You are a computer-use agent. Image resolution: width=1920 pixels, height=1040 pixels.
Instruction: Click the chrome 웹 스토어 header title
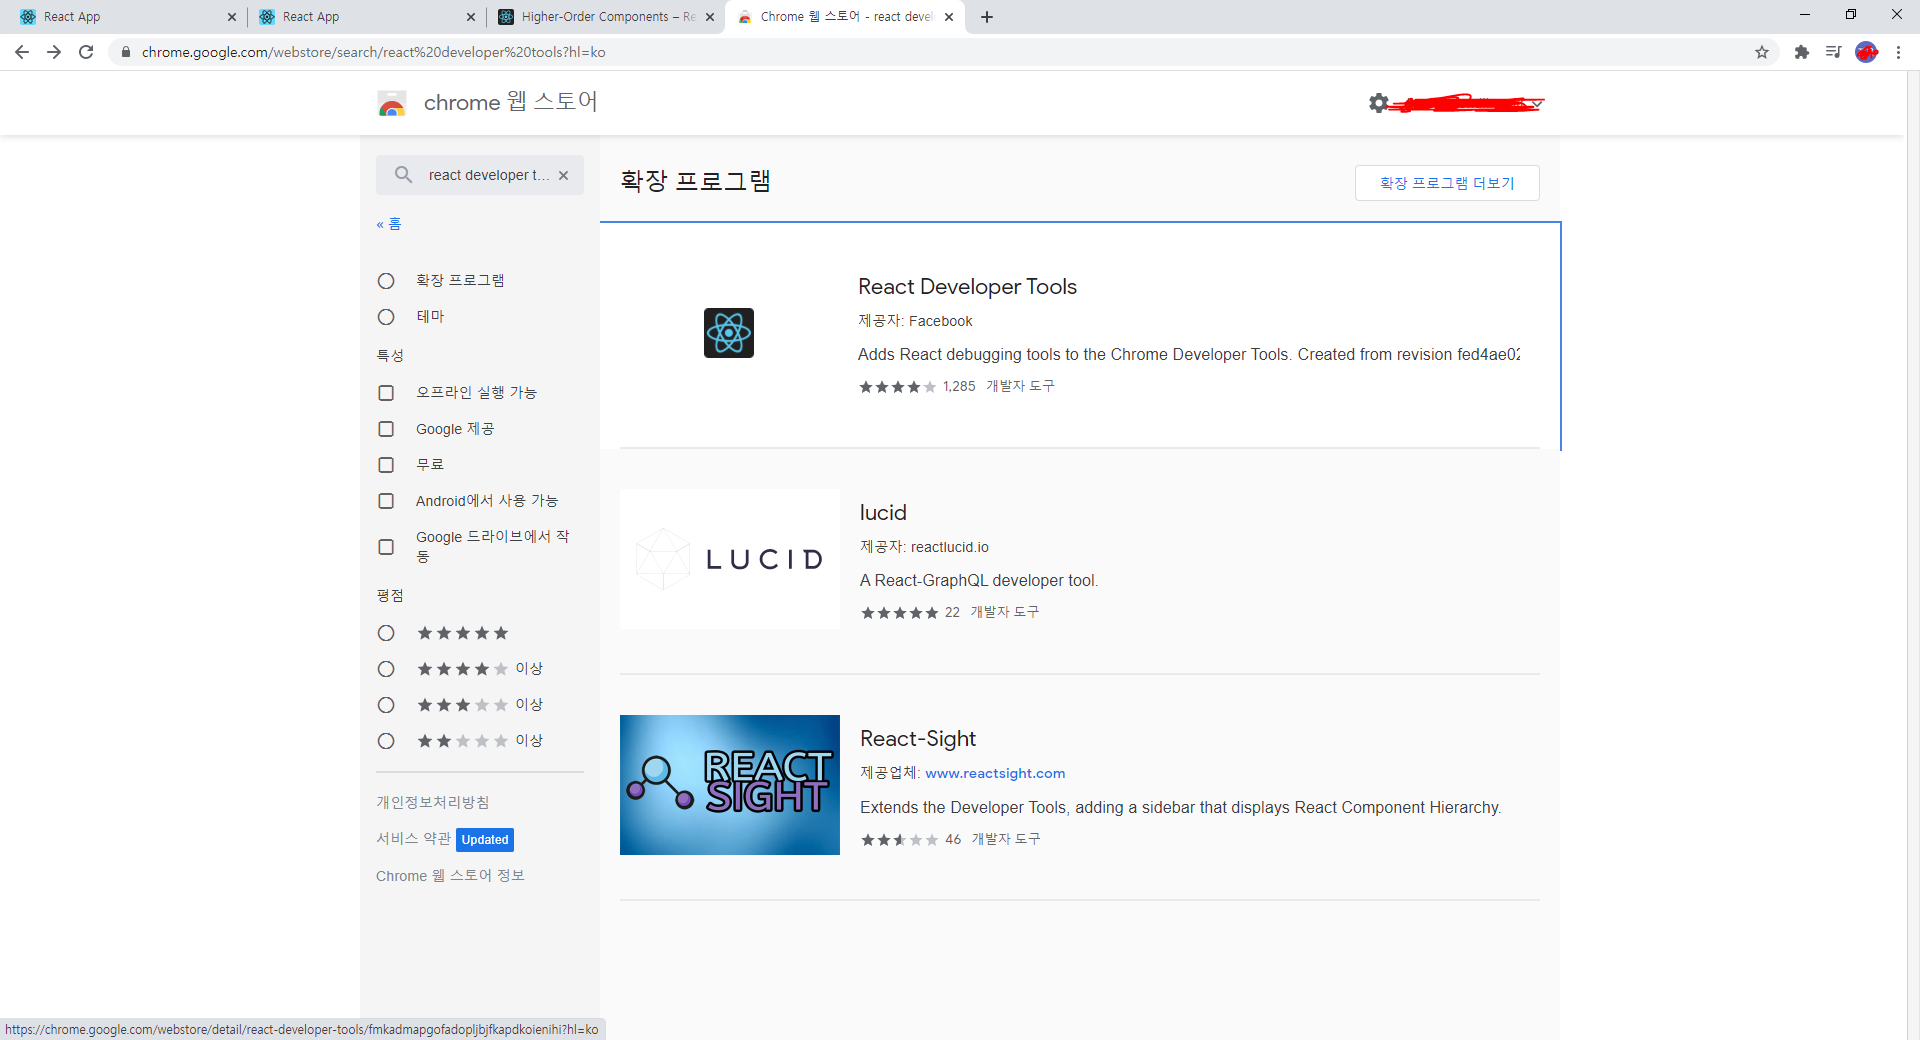coord(510,102)
